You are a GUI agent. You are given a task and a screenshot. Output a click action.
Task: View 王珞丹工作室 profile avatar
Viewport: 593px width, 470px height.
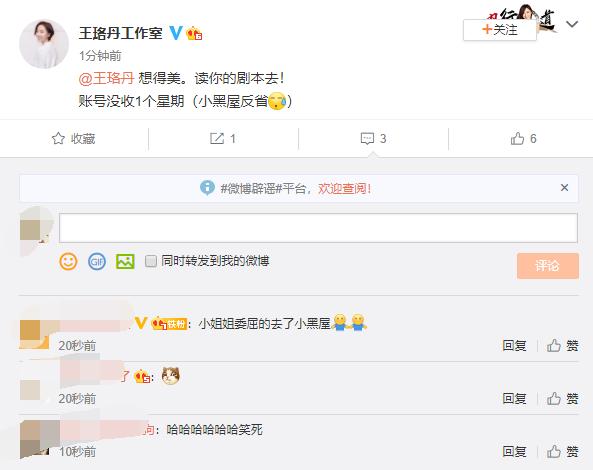(44, 44)
